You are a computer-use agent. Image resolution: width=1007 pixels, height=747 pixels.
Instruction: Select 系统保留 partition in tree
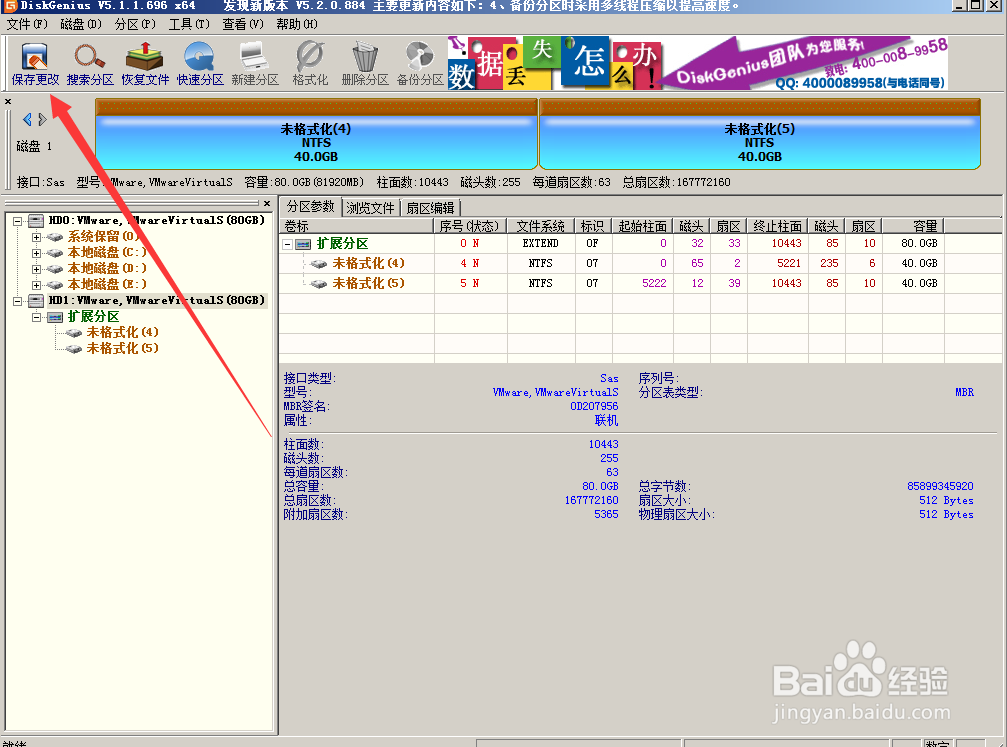click(103, 236)
